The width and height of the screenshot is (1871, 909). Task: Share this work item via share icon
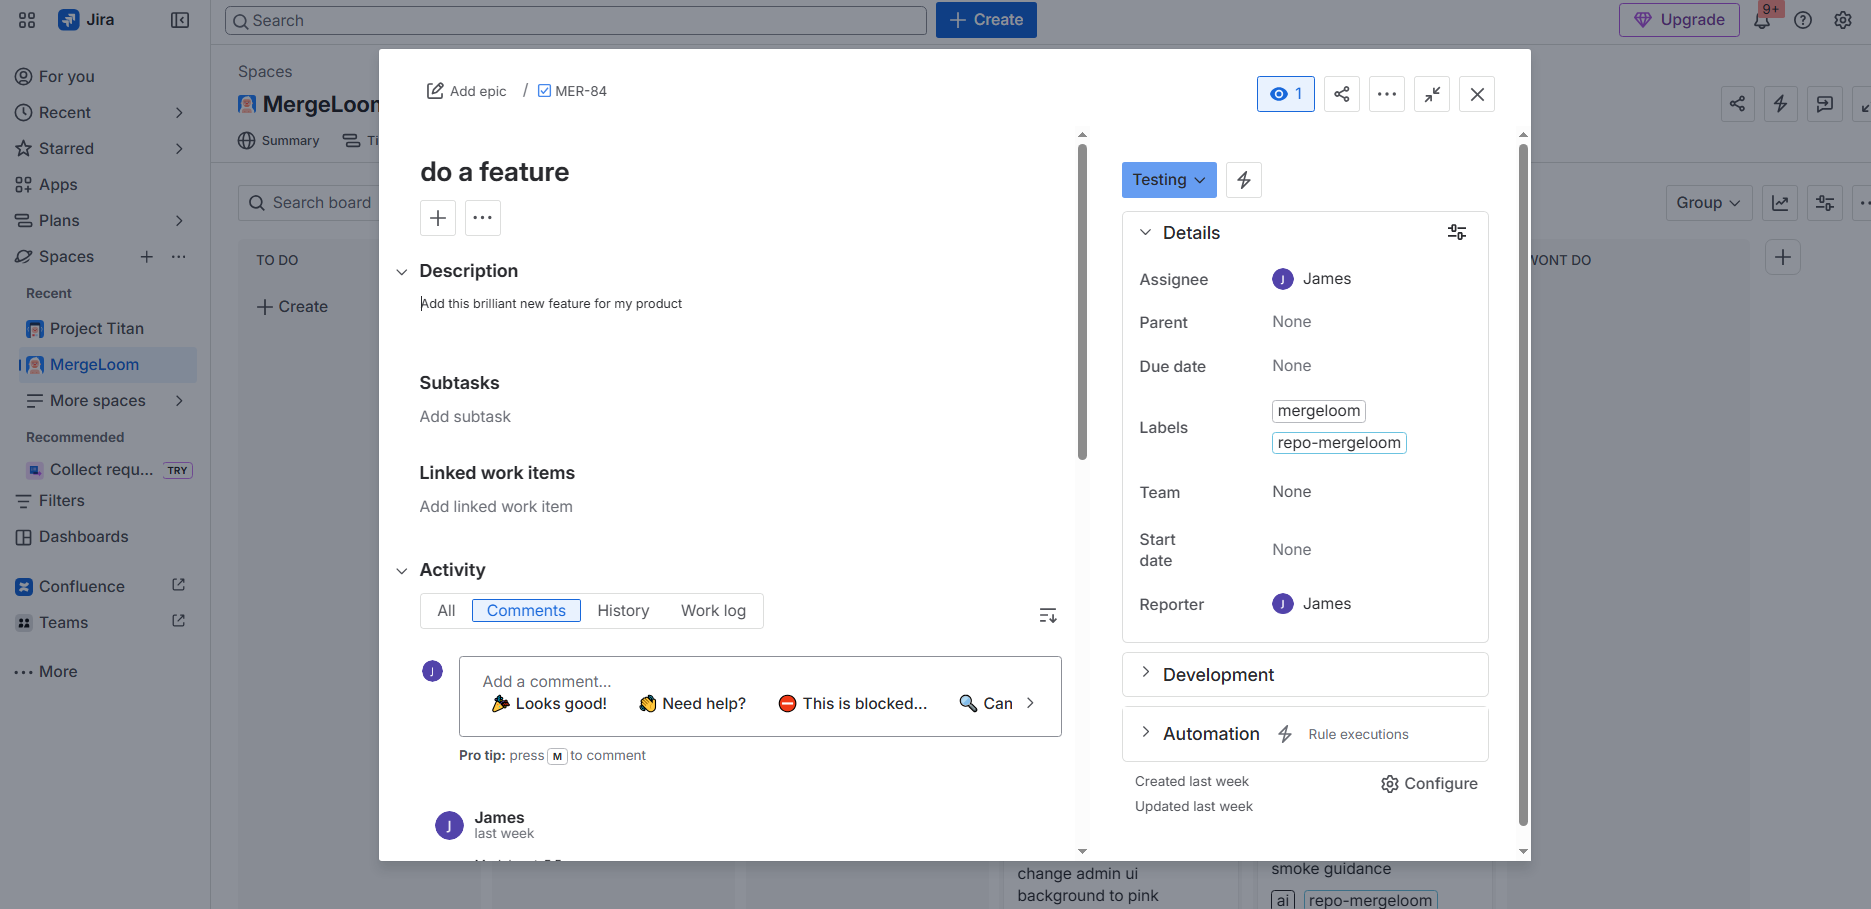coord(1342,94)
